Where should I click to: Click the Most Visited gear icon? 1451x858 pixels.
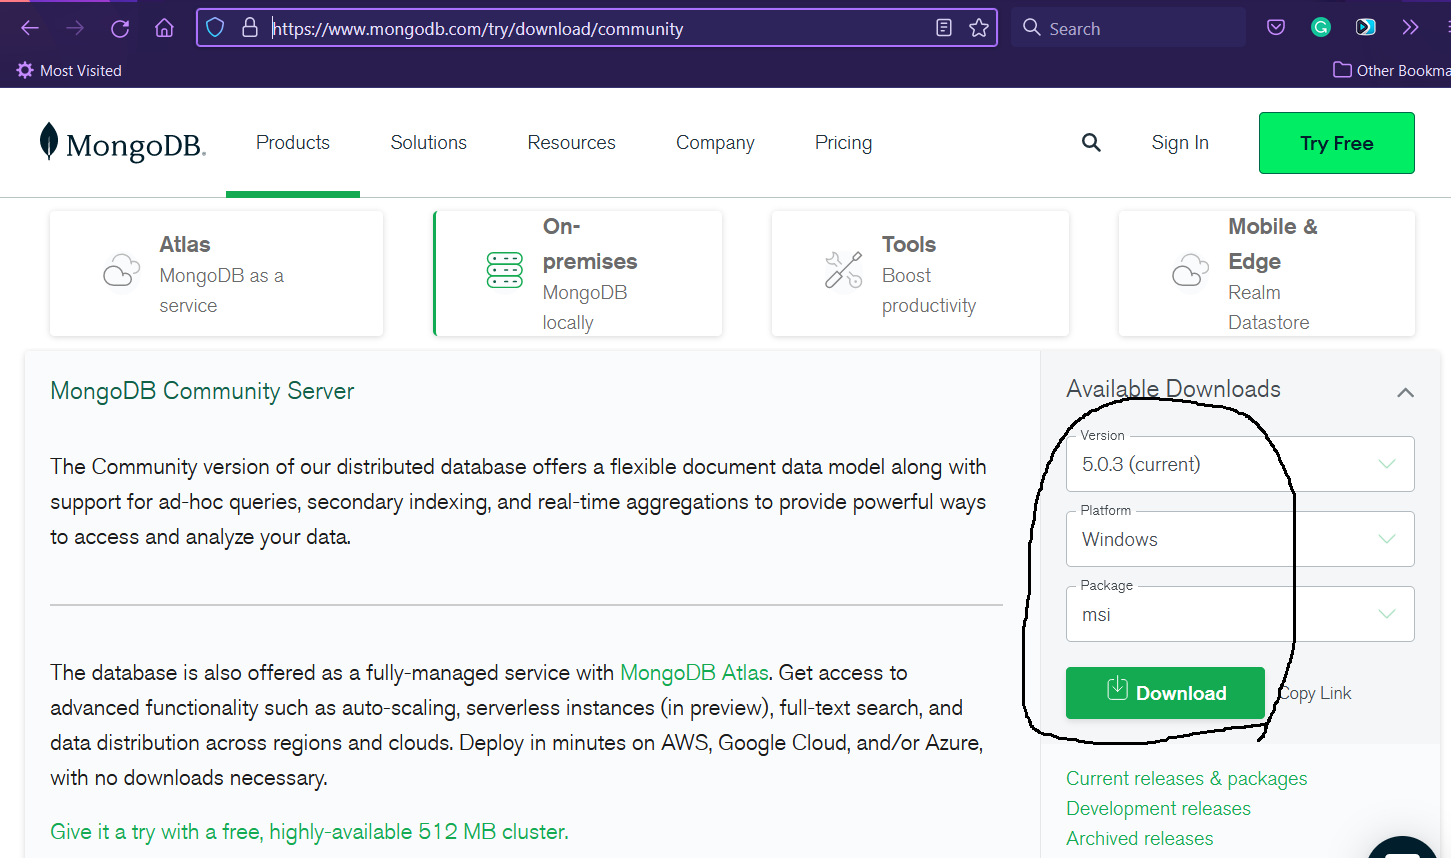pos(25,70)
